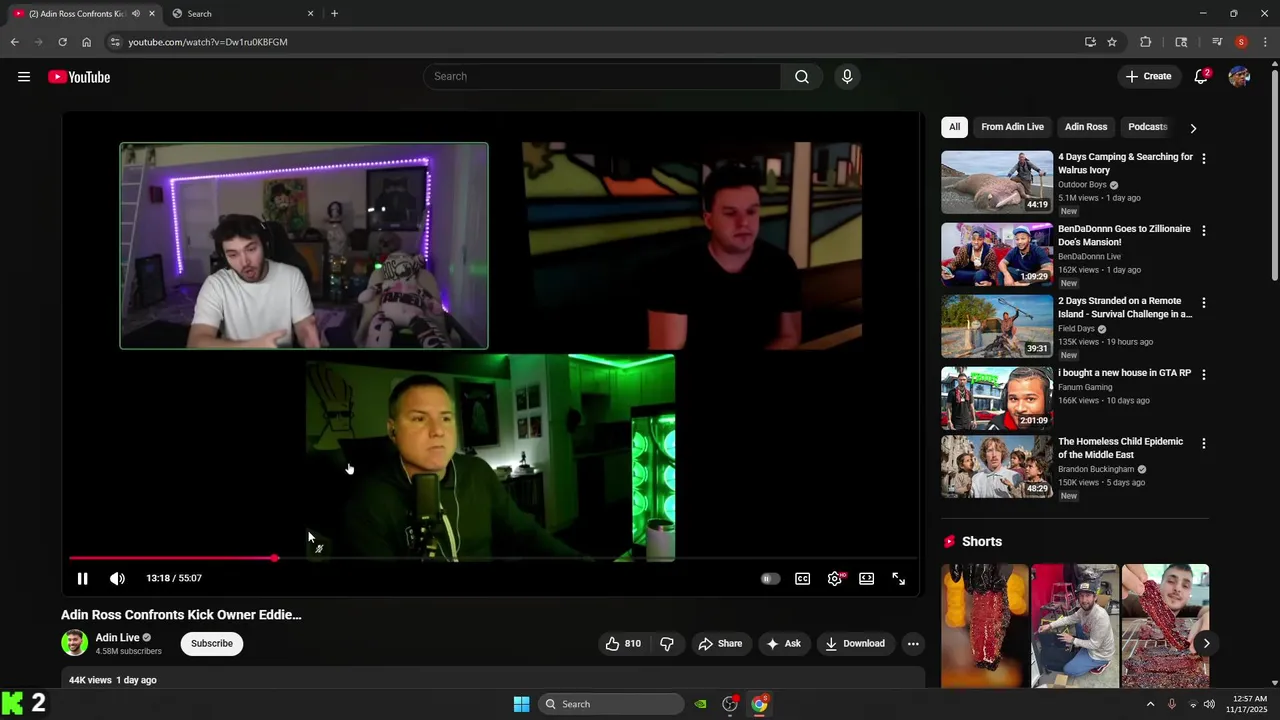Open the Windows Start menu

pyautogui.click(x=521, y=704)
